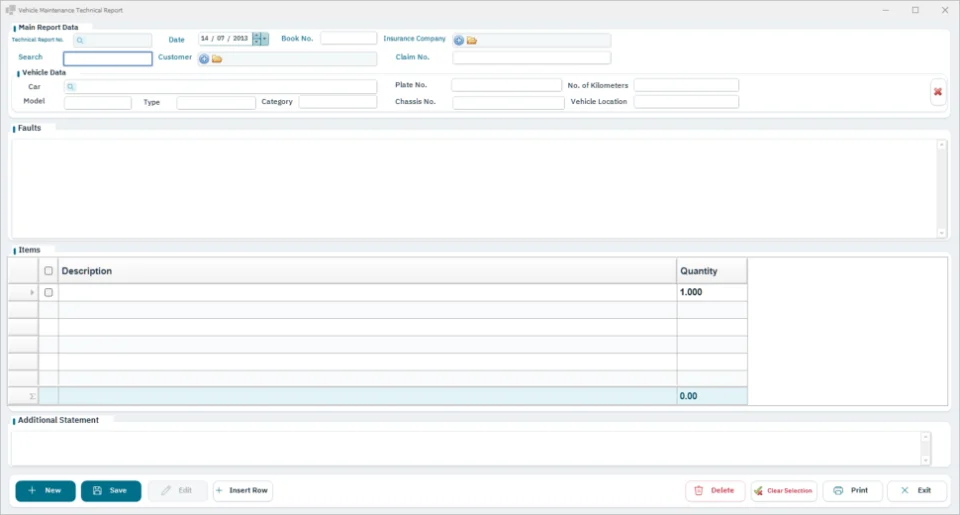Click the No. of Kilometers input field
The image size is (960, 515).
(686, 85)
